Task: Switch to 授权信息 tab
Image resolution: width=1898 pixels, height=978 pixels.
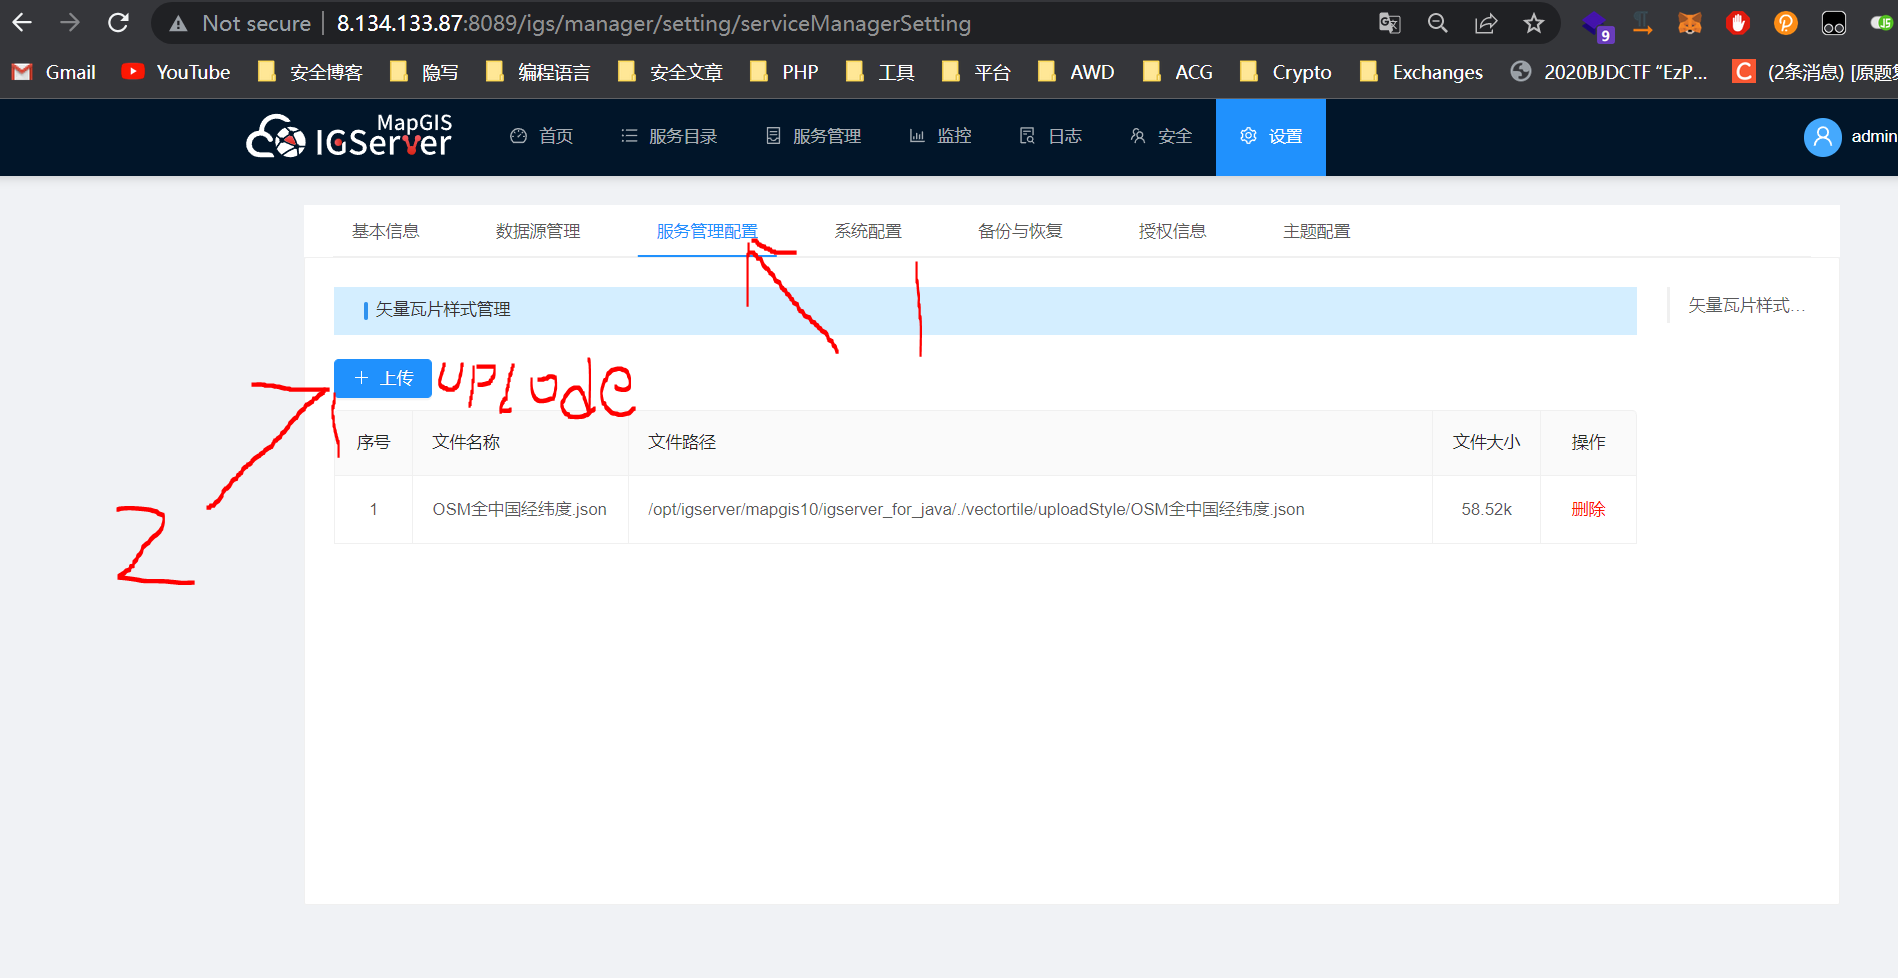Action: click(1172, 231)
